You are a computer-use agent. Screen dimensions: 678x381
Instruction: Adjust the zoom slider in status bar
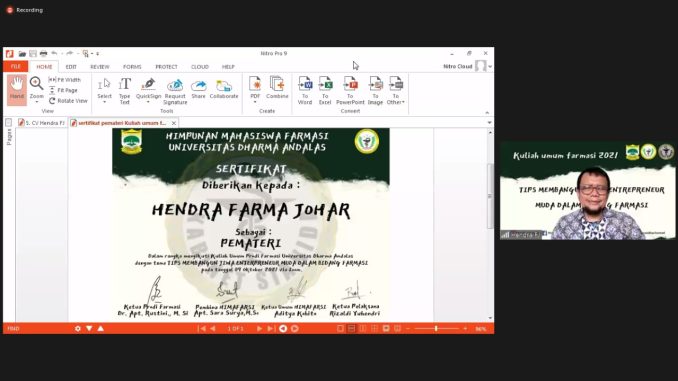pos(436,329)
